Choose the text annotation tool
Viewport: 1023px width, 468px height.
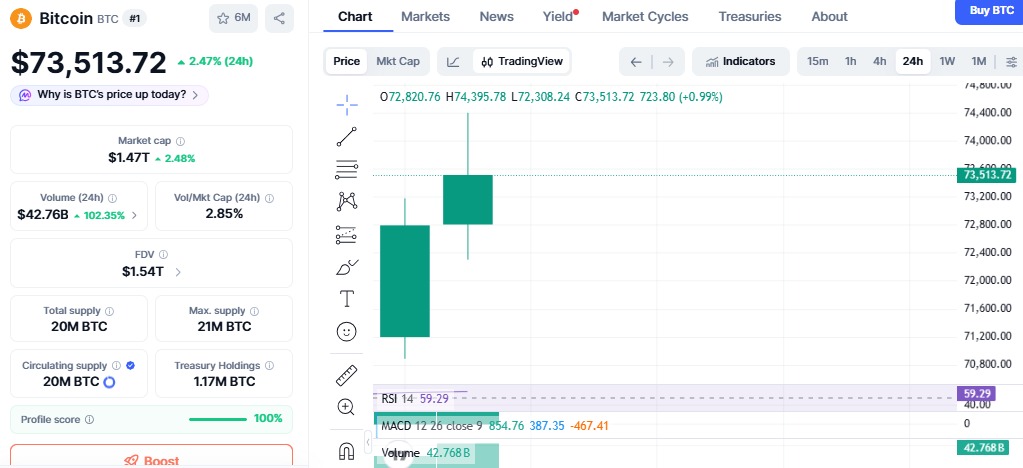pyautogui.click(x=347, y=298)
